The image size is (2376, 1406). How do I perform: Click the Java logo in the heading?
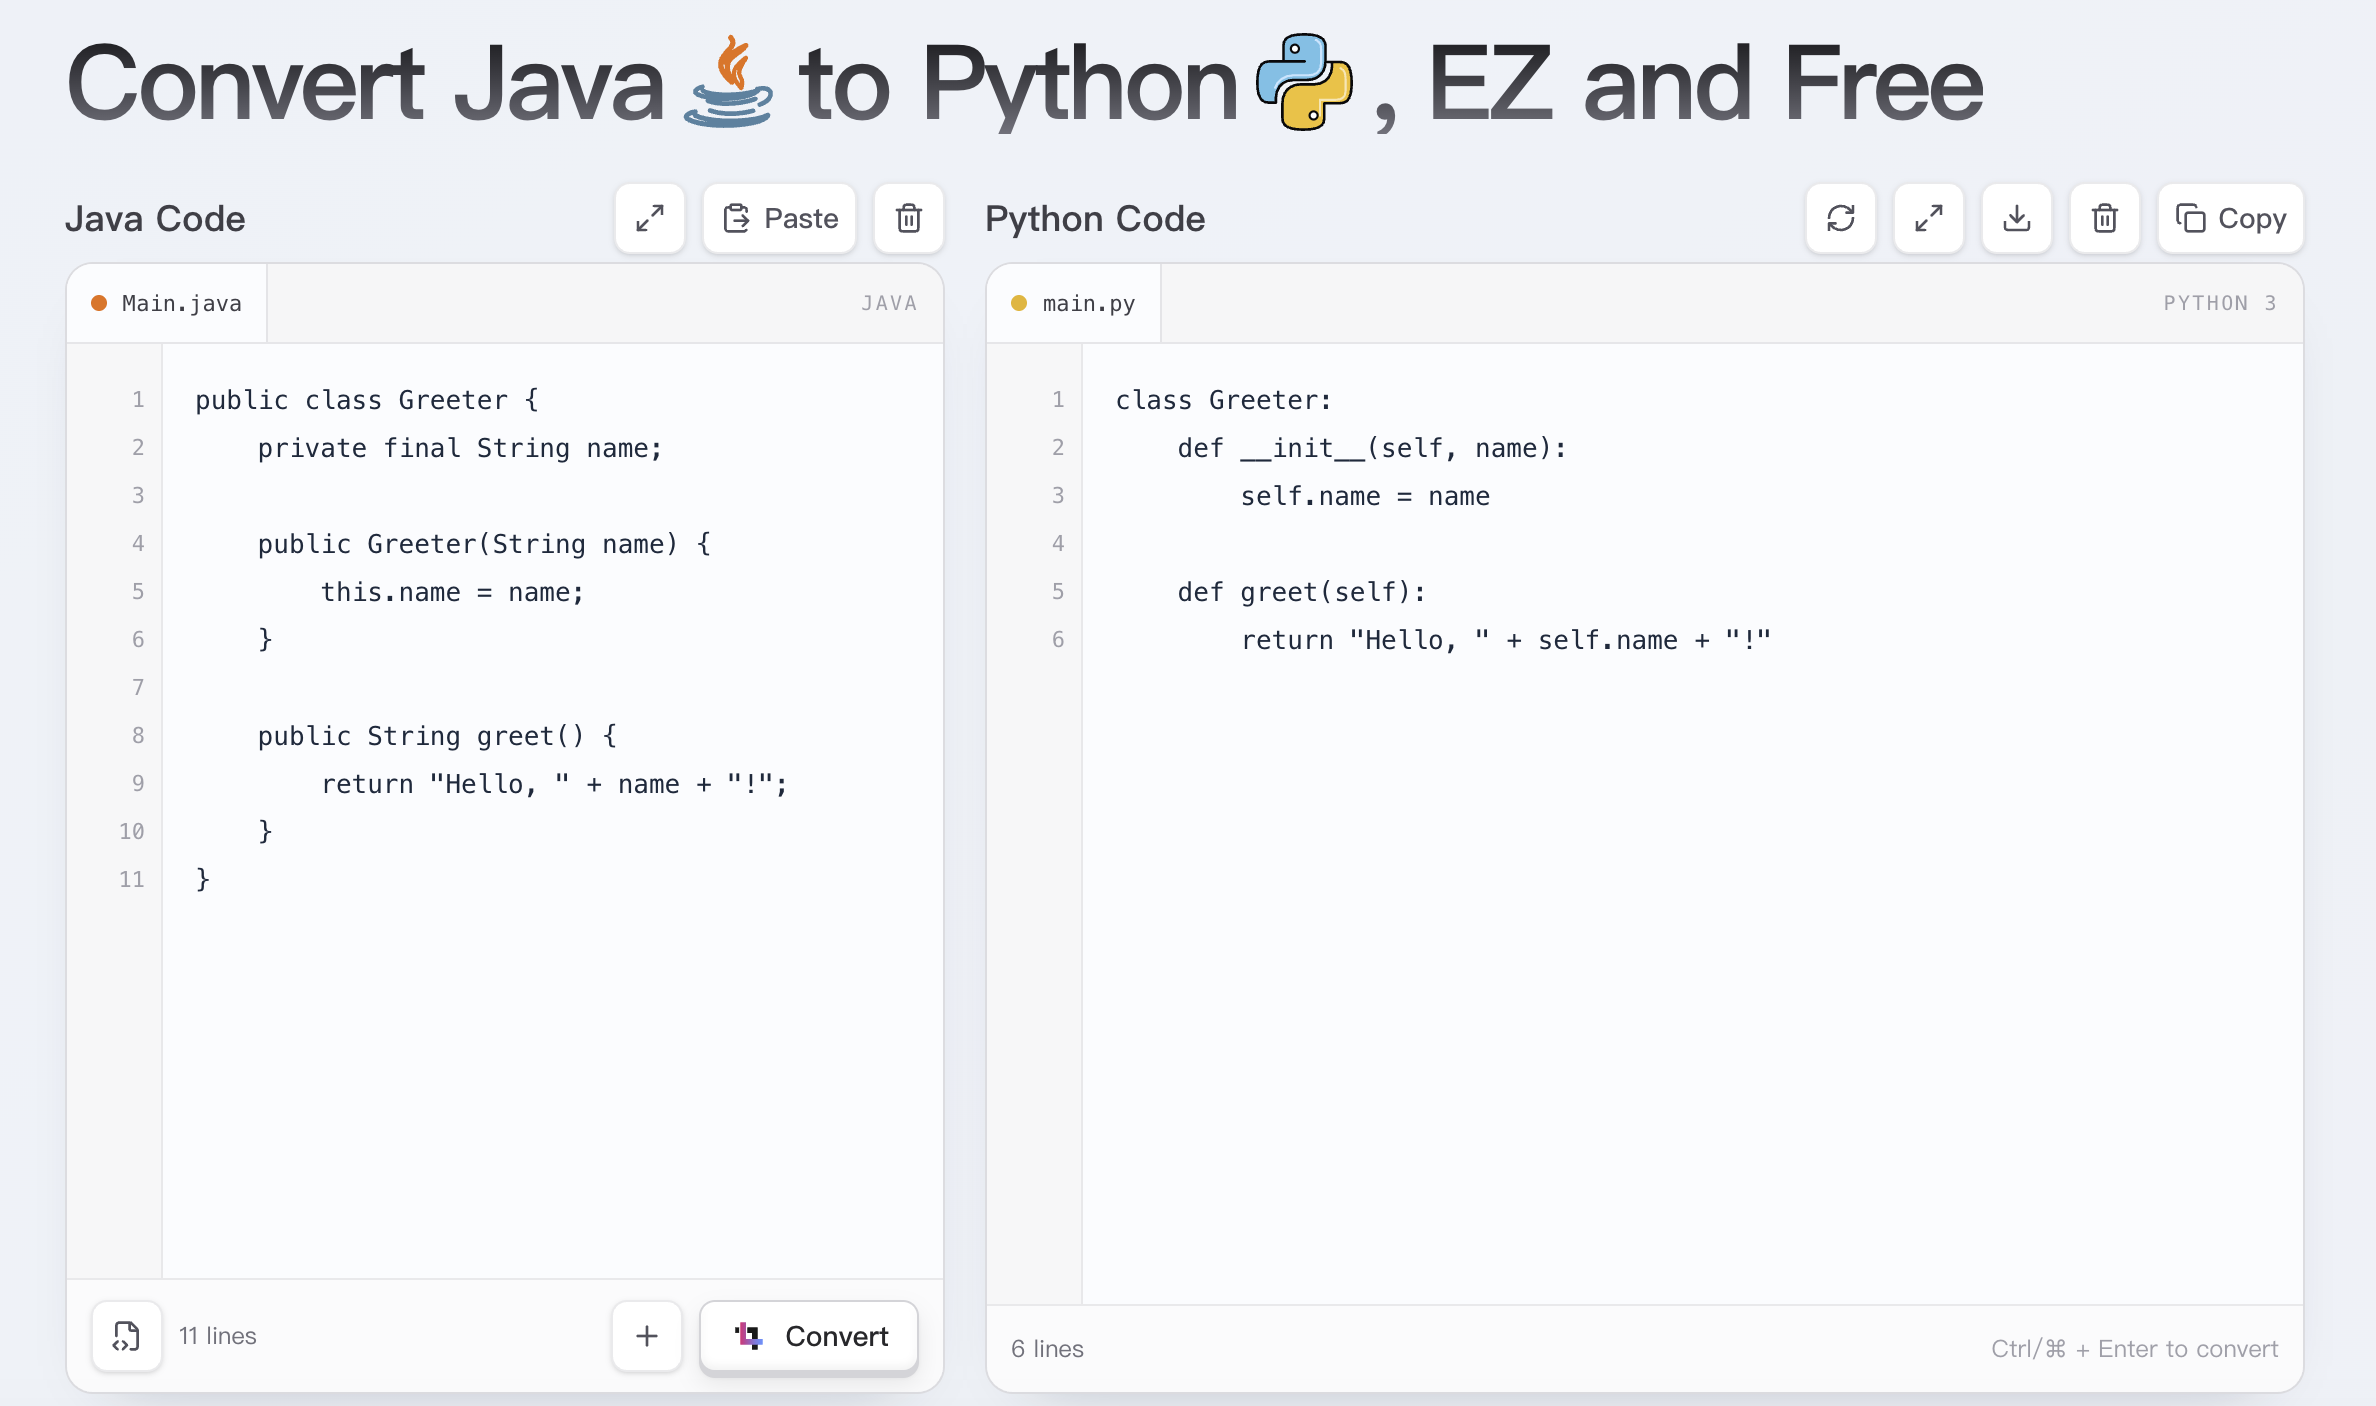point(729,82)
